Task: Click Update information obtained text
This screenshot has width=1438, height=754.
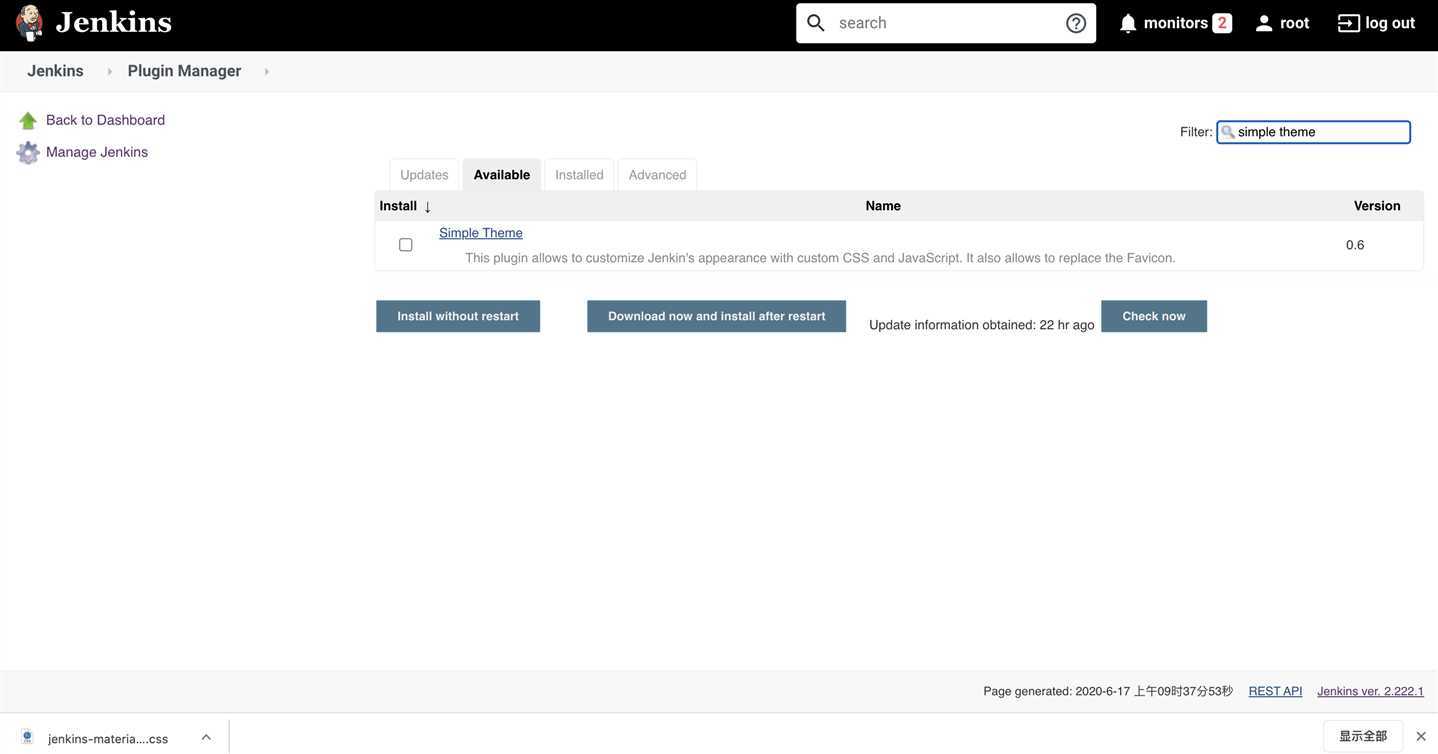Action: point(982,325)
